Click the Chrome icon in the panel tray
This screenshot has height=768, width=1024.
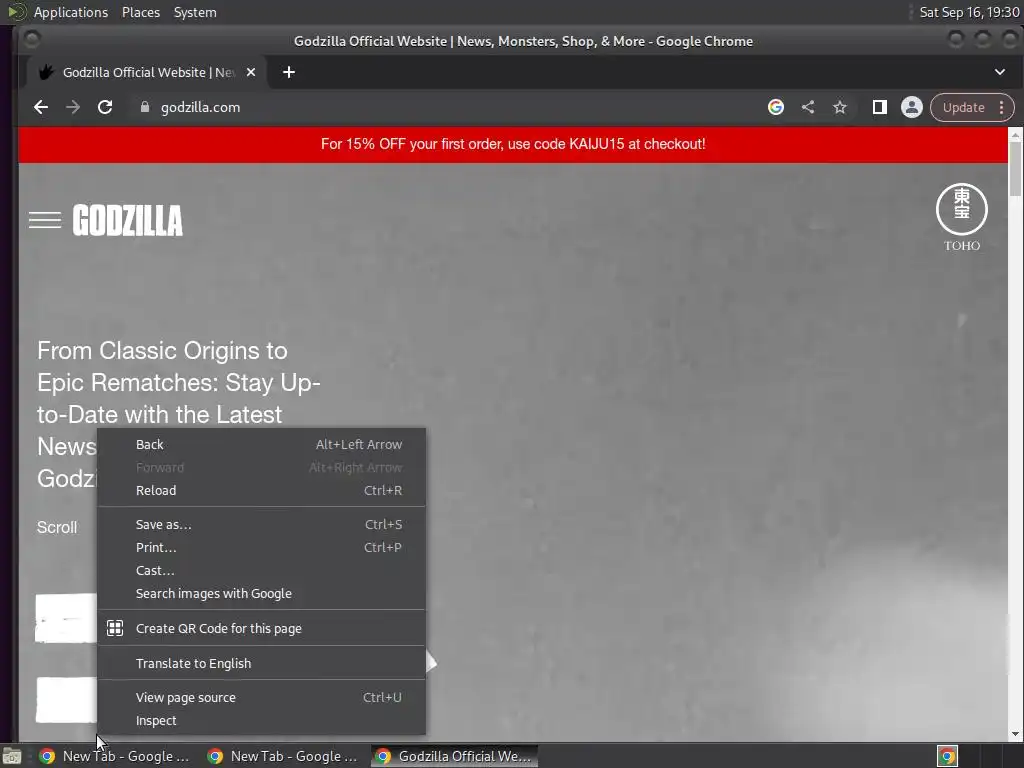pyautogui.click(x=947, y=756)
